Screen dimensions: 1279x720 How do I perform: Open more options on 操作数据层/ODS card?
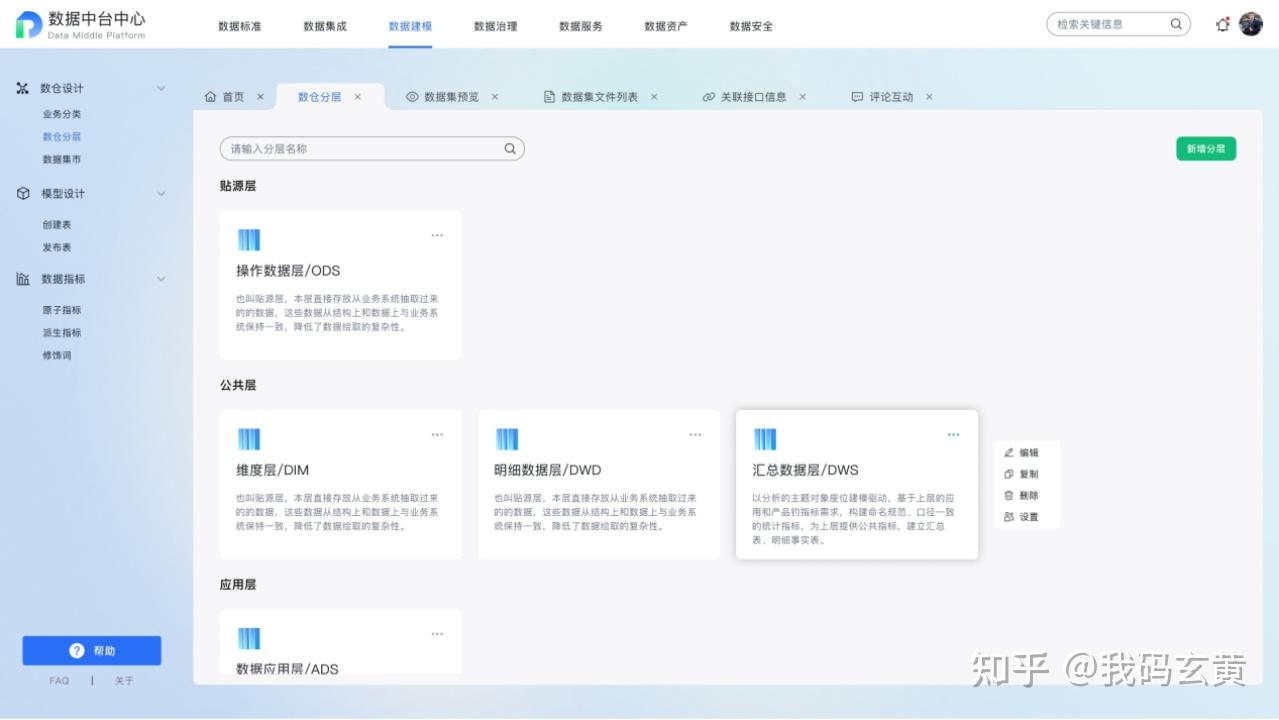tap(437, 236)
